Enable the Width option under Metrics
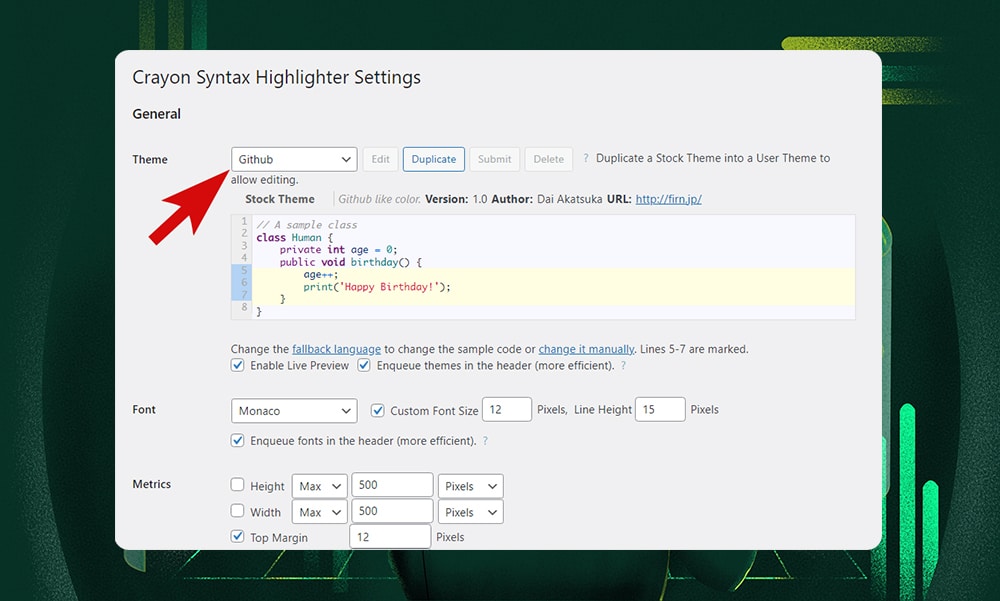The image size is (1000, 601). coord(237,511)
